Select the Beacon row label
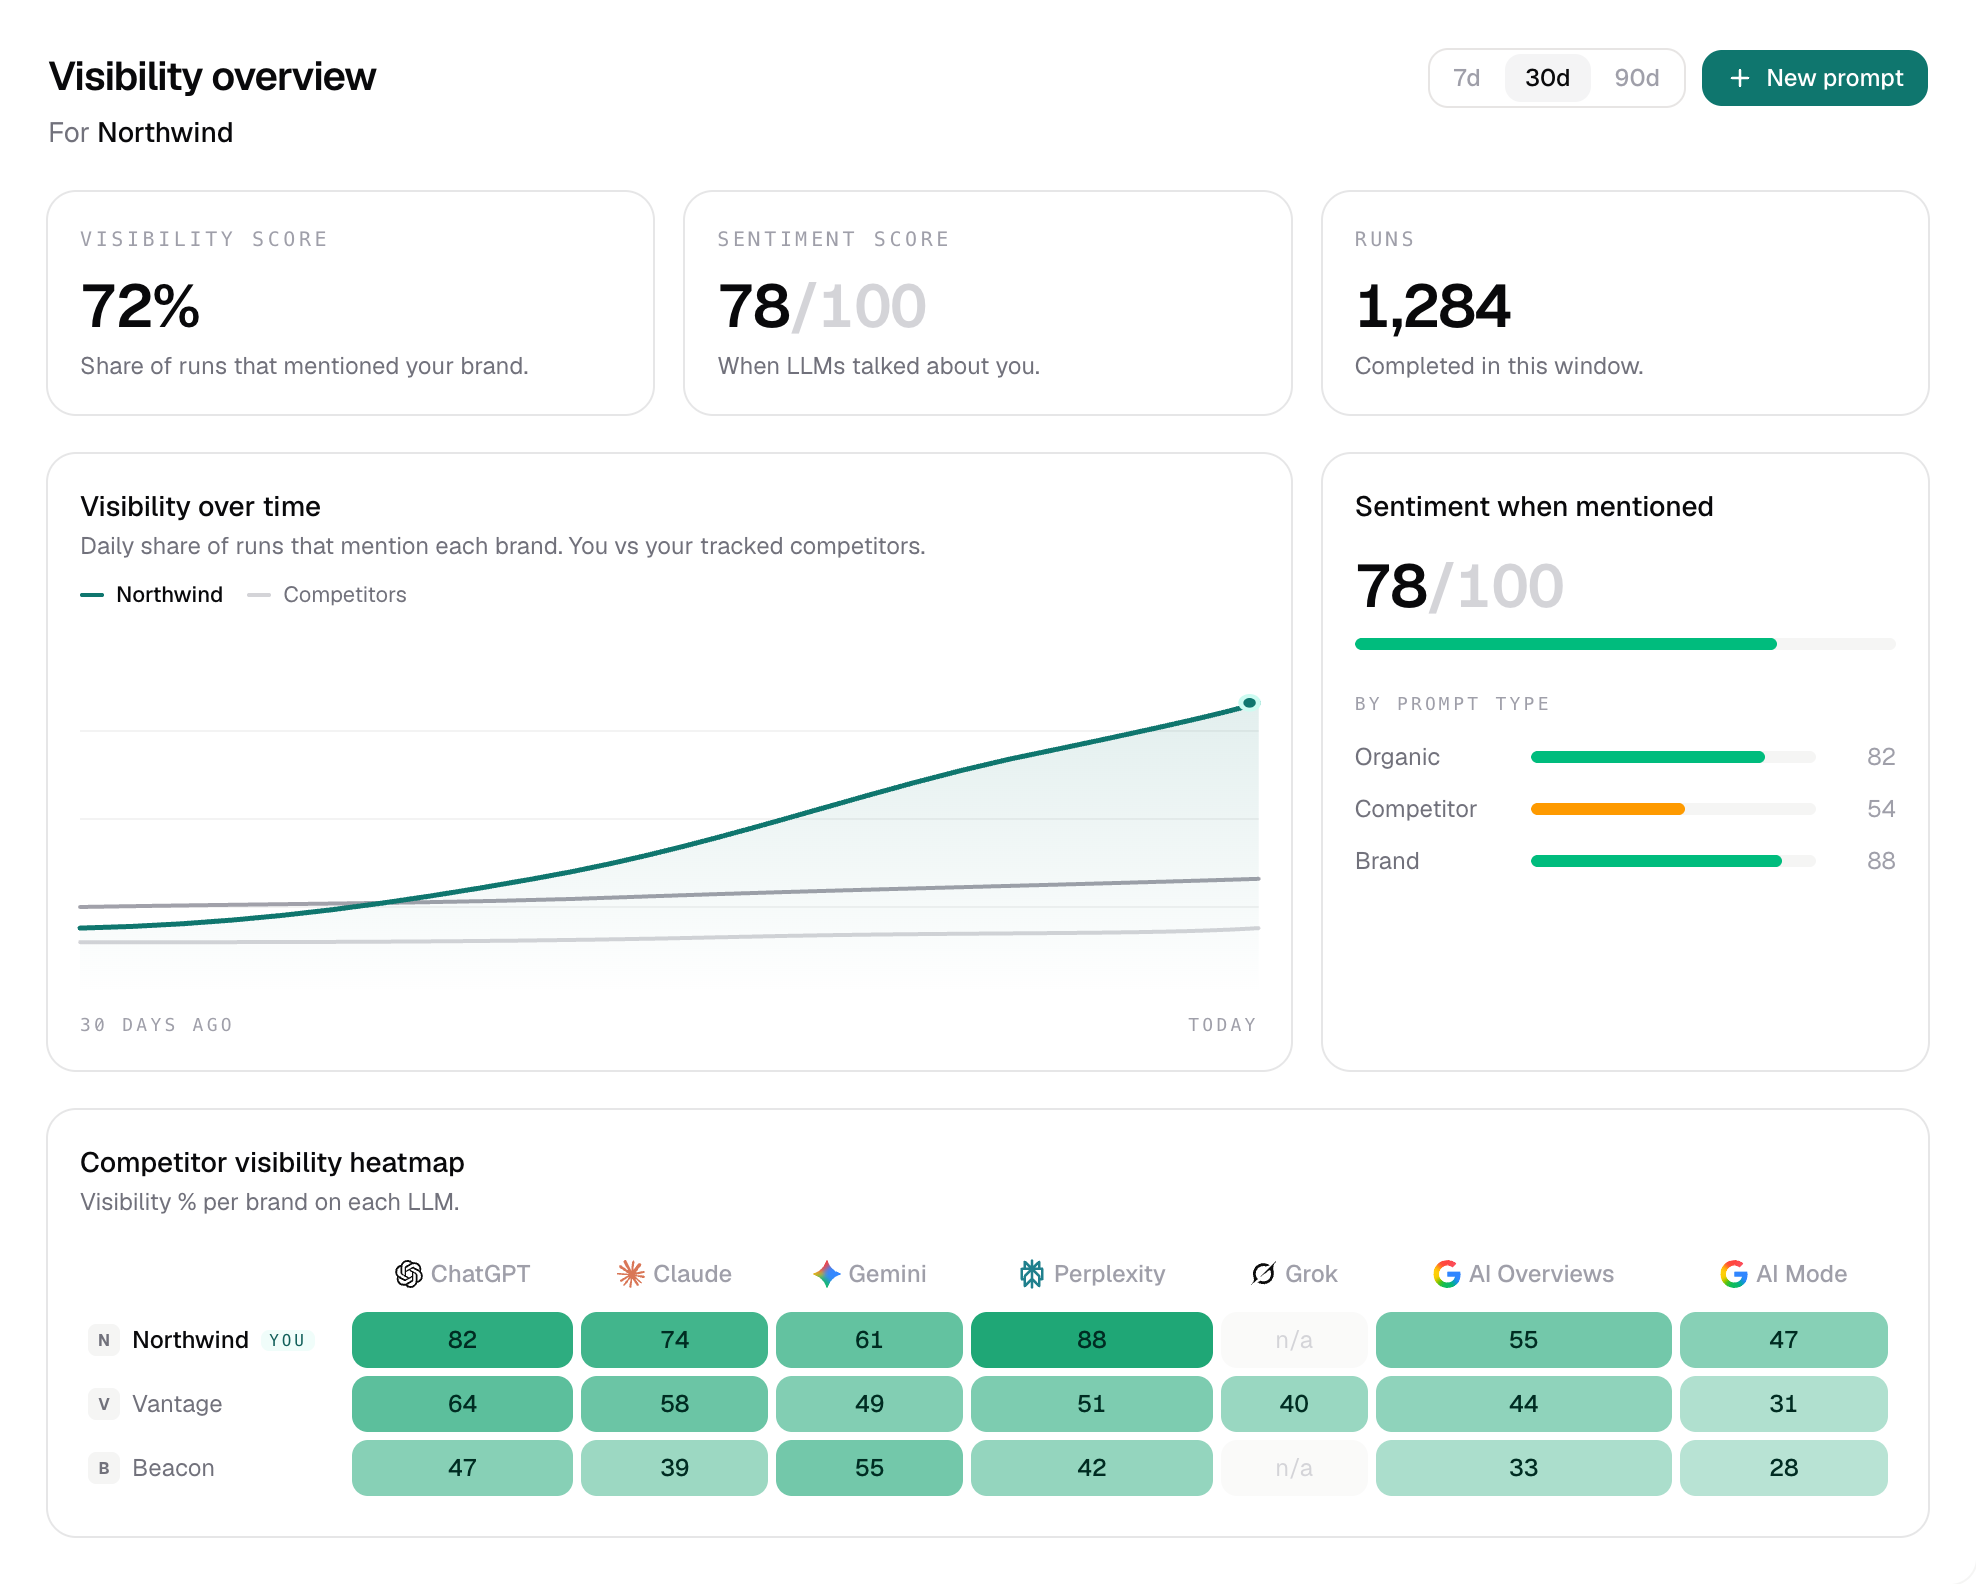Screen dimensions: 1976x1584 (x=173, y=1468)
